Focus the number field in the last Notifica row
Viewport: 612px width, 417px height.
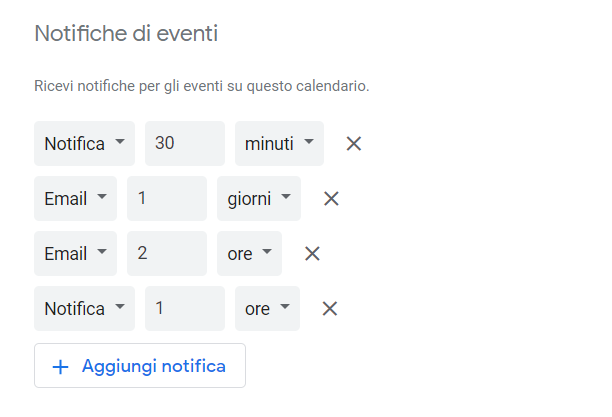click(x=184, y=309)
